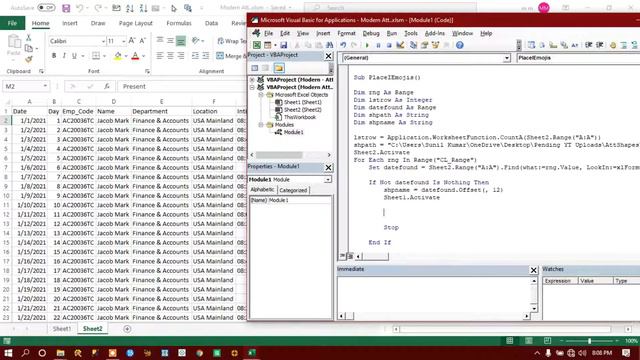Toggle Bold formatting in Excel ribbon

point(54,56)
